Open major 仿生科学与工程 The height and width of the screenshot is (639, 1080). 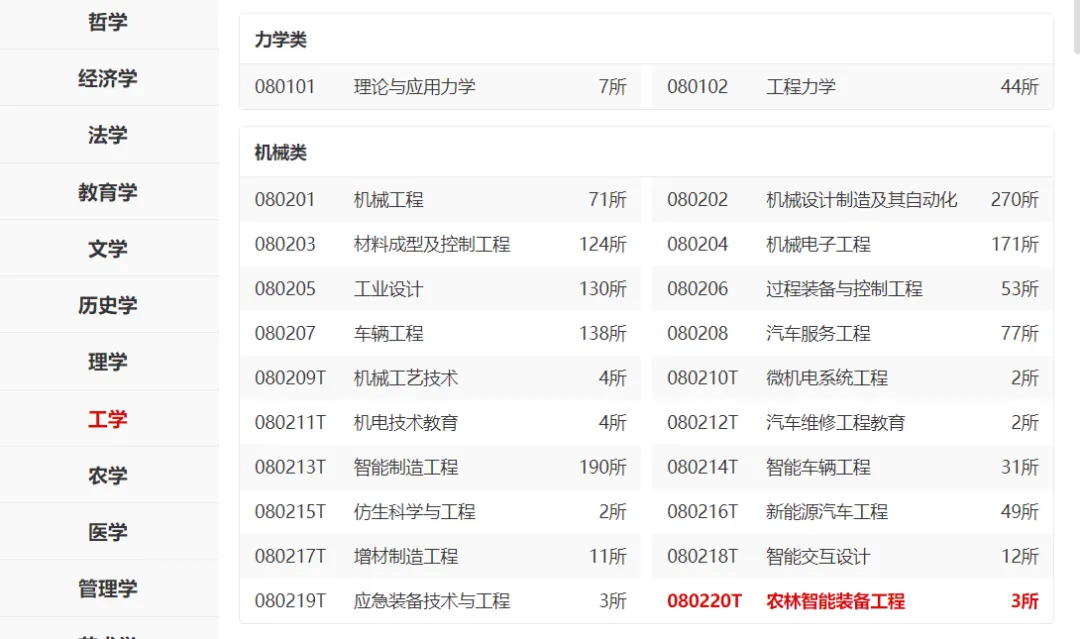click(415, 512)
